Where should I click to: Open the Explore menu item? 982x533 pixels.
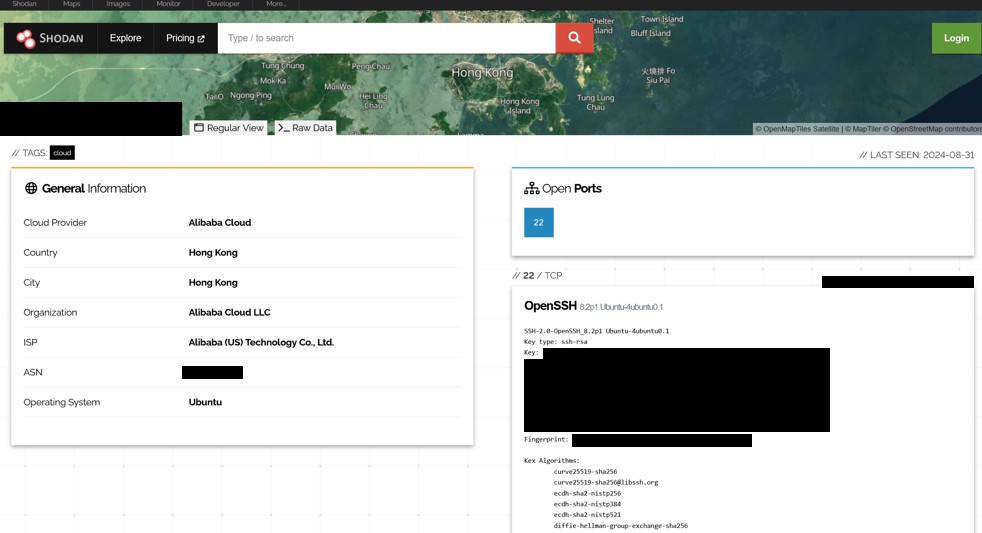(x=125, y=38)
